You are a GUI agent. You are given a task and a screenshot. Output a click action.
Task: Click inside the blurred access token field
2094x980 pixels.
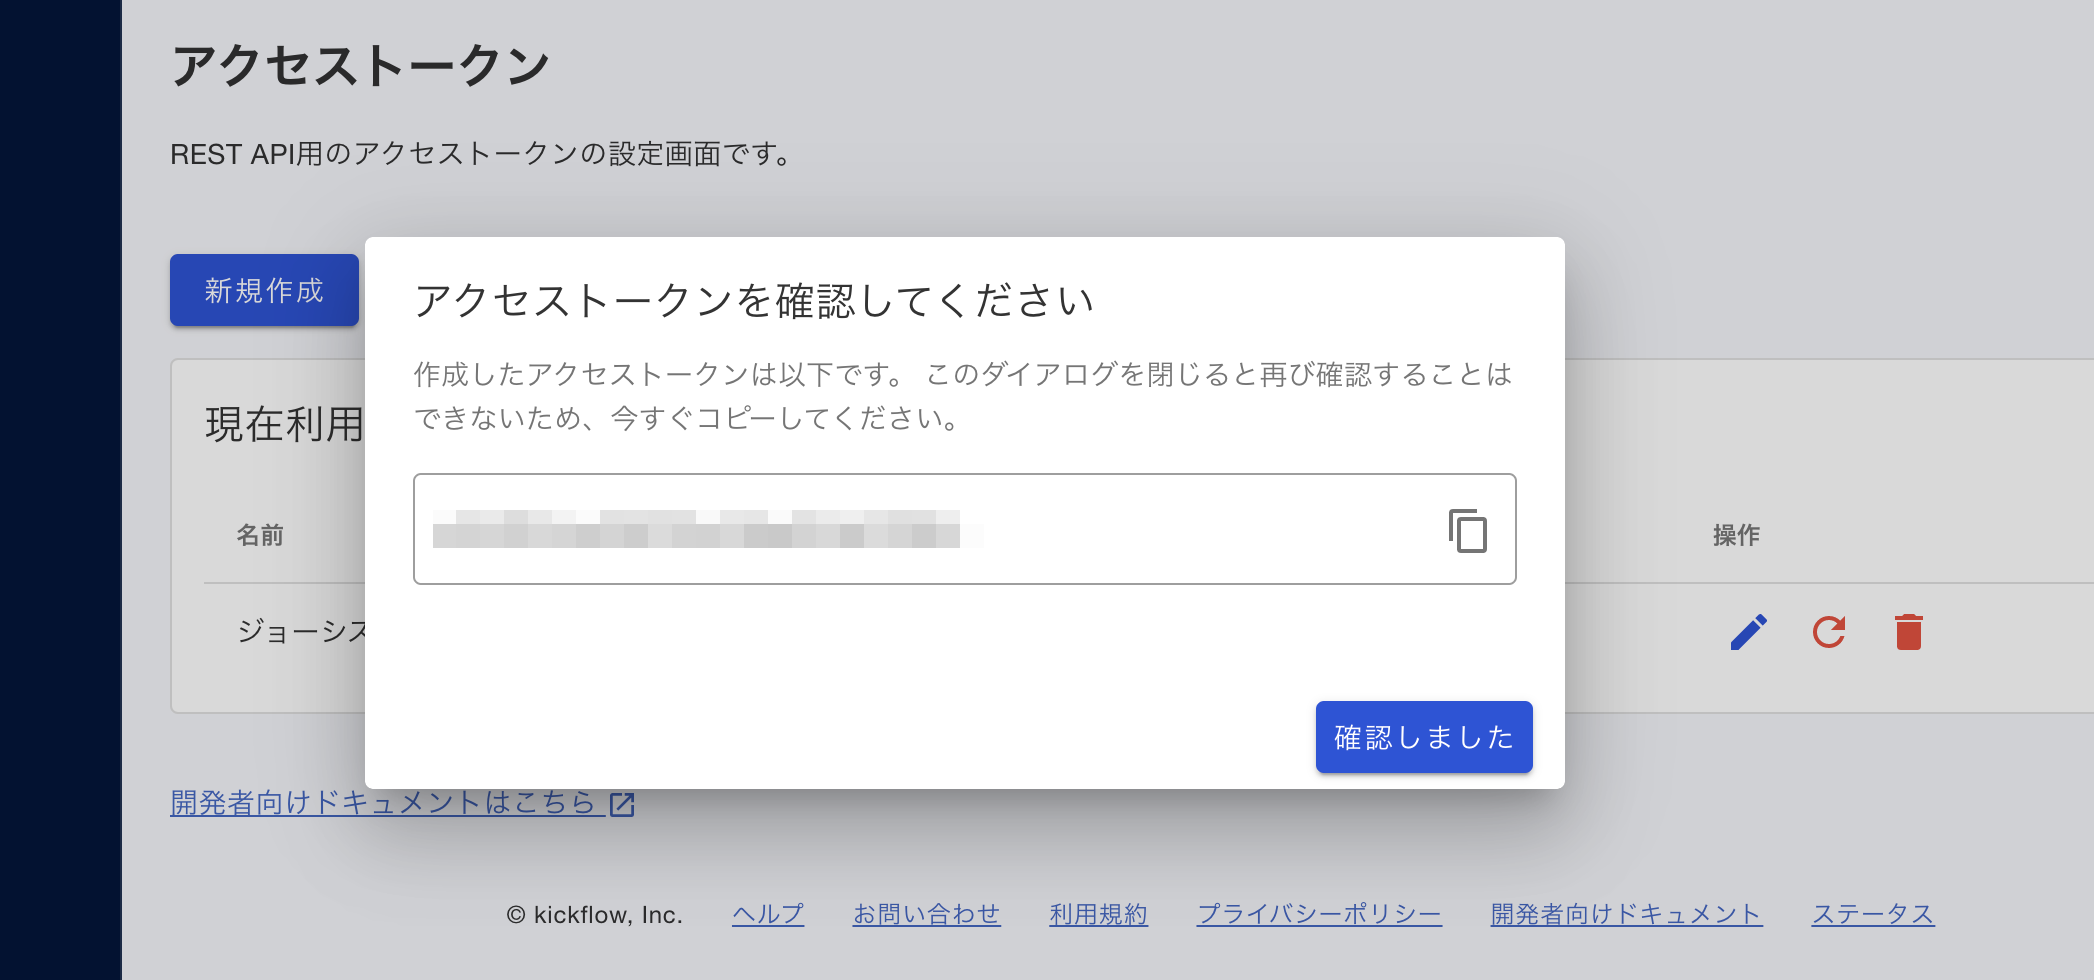pos(900,529)
